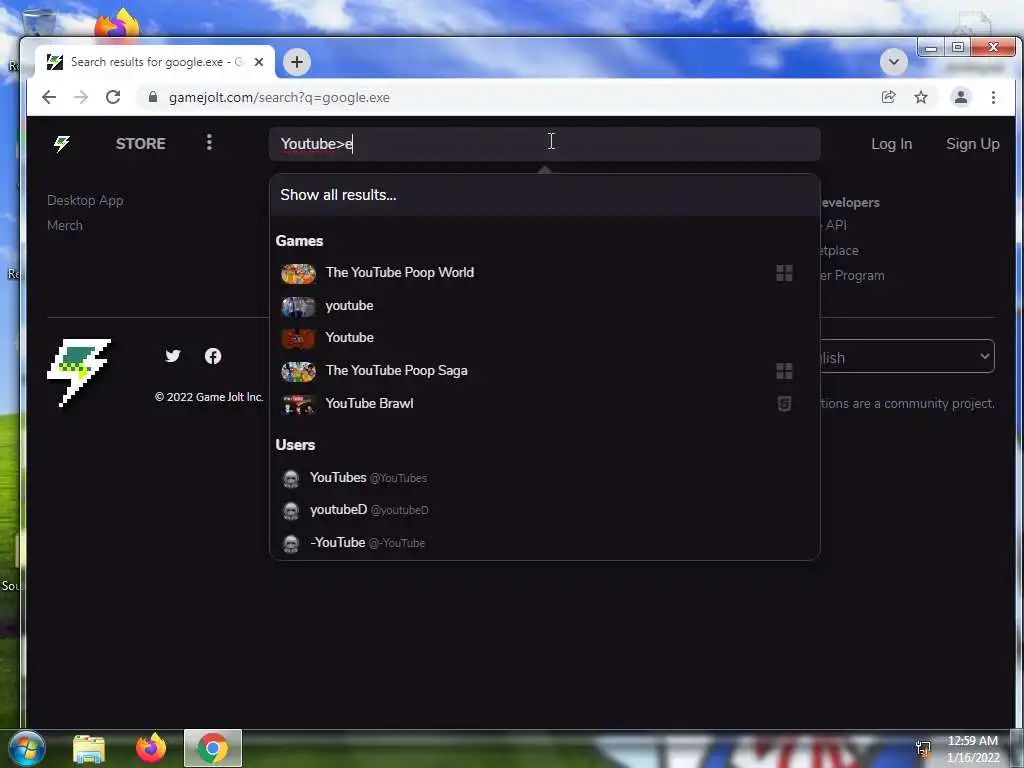
Task: Click the large Game Jolt footer logo
Action: point(79,372)
